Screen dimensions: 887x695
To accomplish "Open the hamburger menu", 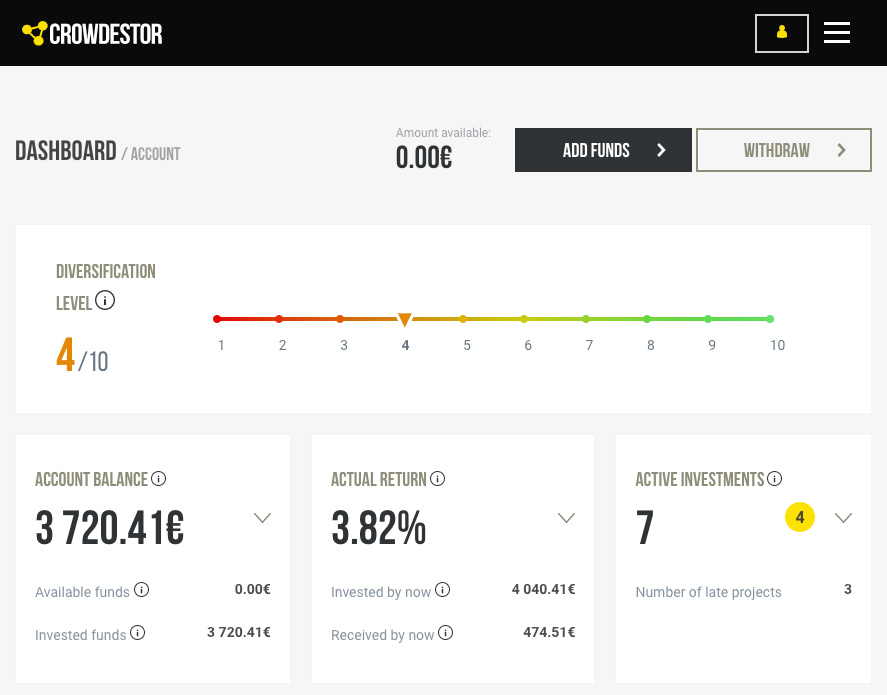I will 837,33.
